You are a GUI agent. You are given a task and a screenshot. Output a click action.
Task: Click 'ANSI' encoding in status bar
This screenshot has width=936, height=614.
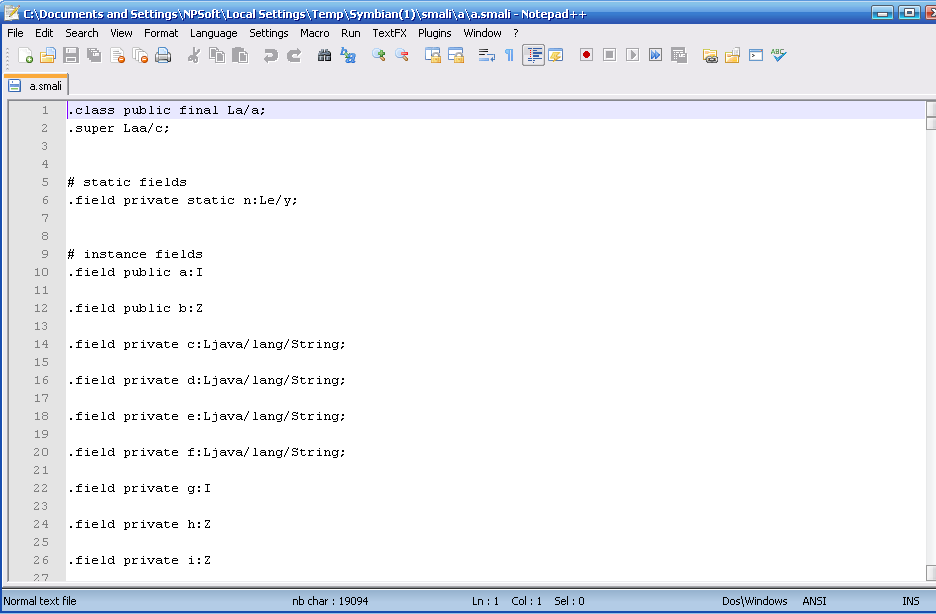coord(814,601)
